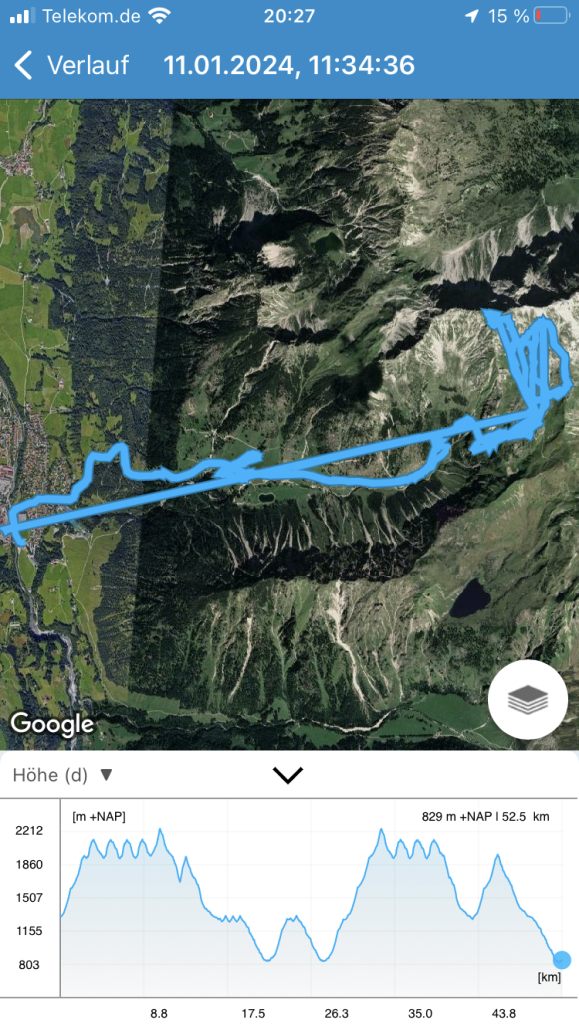Tap the back chevron arrow
The height and width of the screenshot is (1030, 579).
point(23,66)
